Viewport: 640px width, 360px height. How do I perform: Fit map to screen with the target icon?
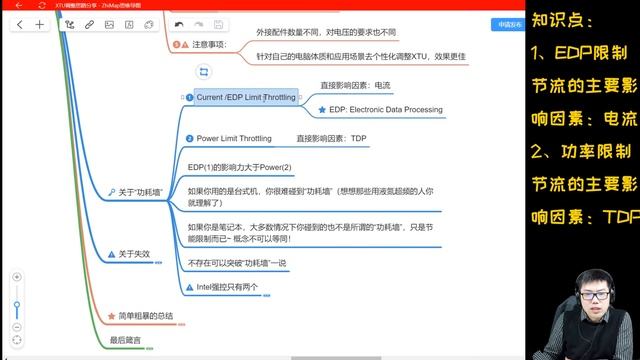tap(17, 340)
